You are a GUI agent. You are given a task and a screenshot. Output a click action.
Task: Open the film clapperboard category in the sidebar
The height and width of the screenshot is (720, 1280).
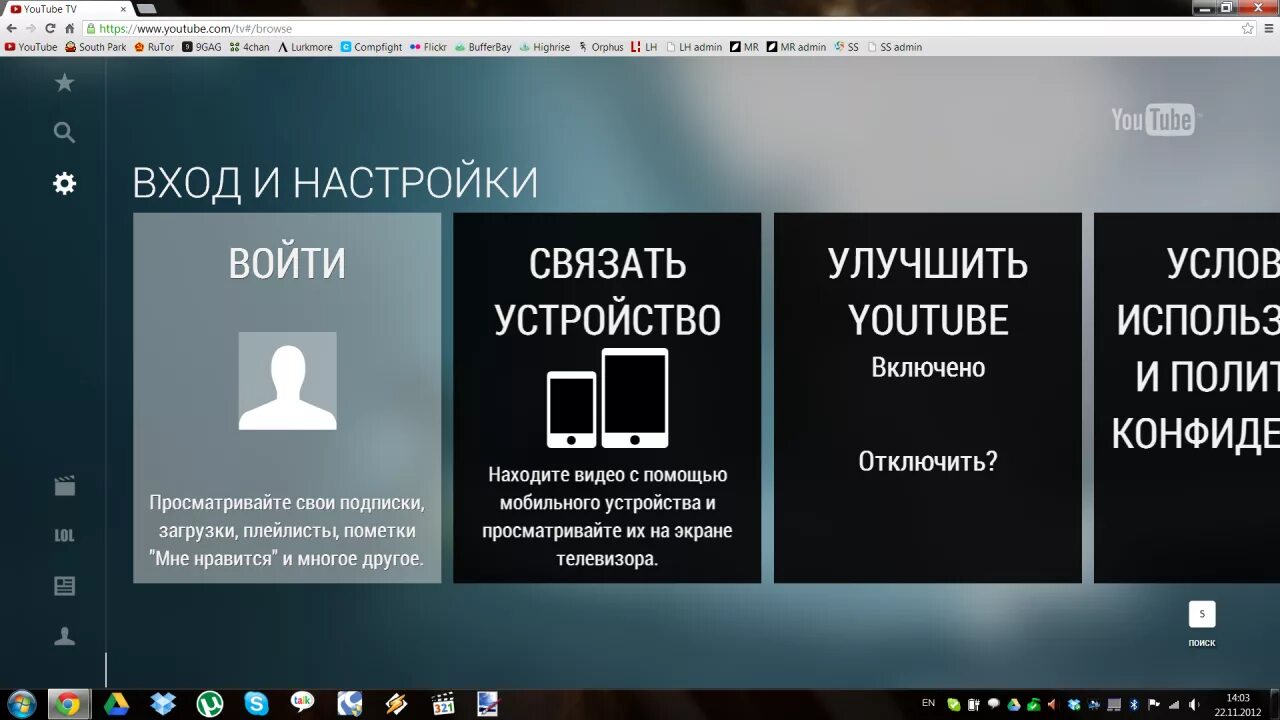tap(64, 486)
